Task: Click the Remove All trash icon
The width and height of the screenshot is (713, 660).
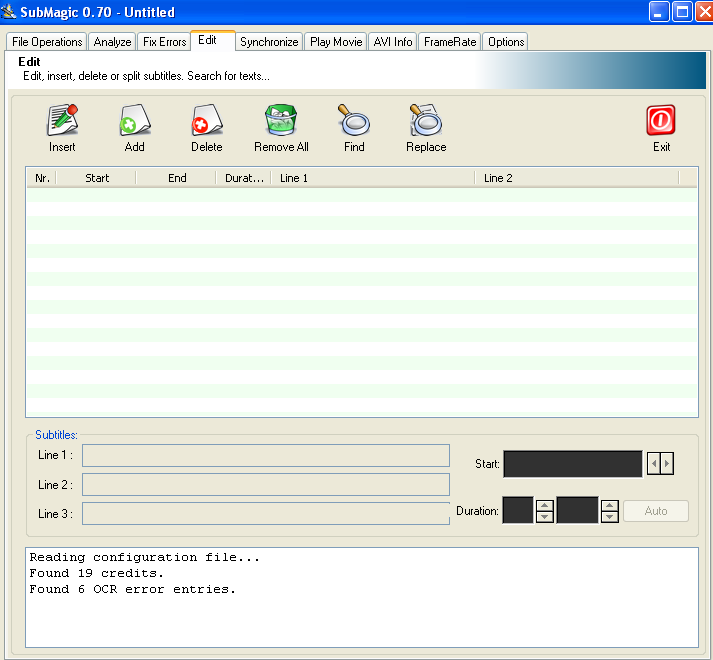Action: point(281,121)
